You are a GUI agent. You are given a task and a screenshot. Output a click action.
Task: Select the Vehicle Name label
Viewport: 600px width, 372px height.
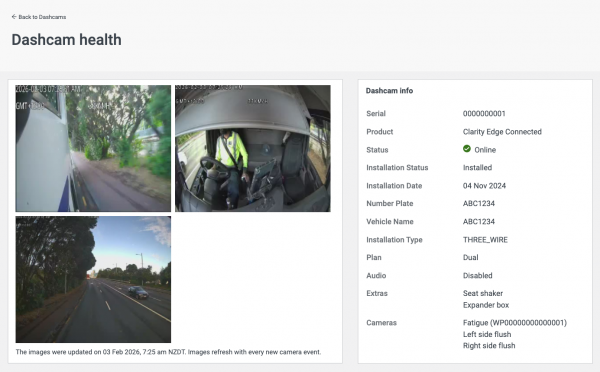(x=390, y=222)
